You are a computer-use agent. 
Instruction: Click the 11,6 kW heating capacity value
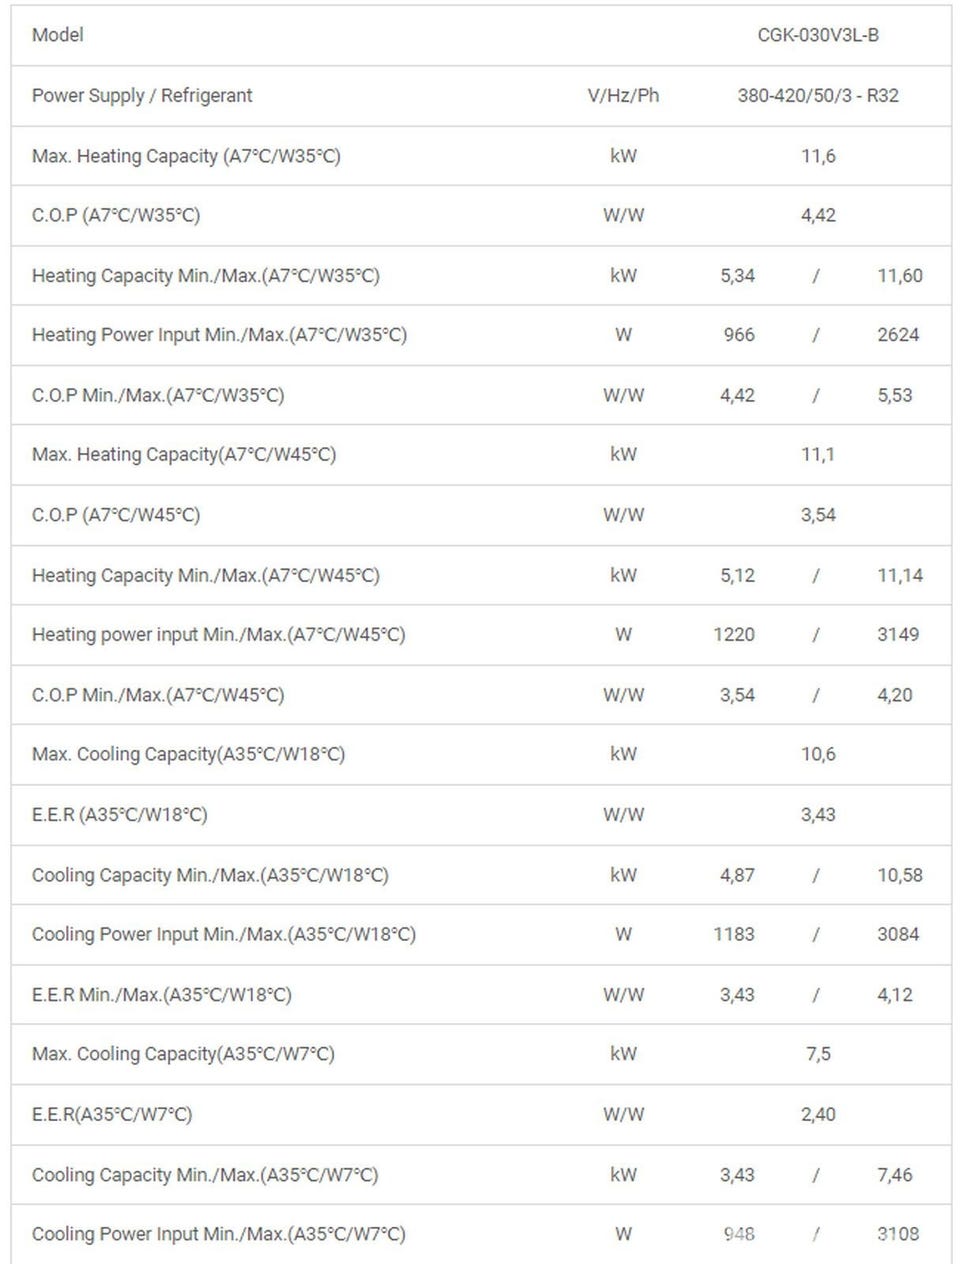[817, 156]
